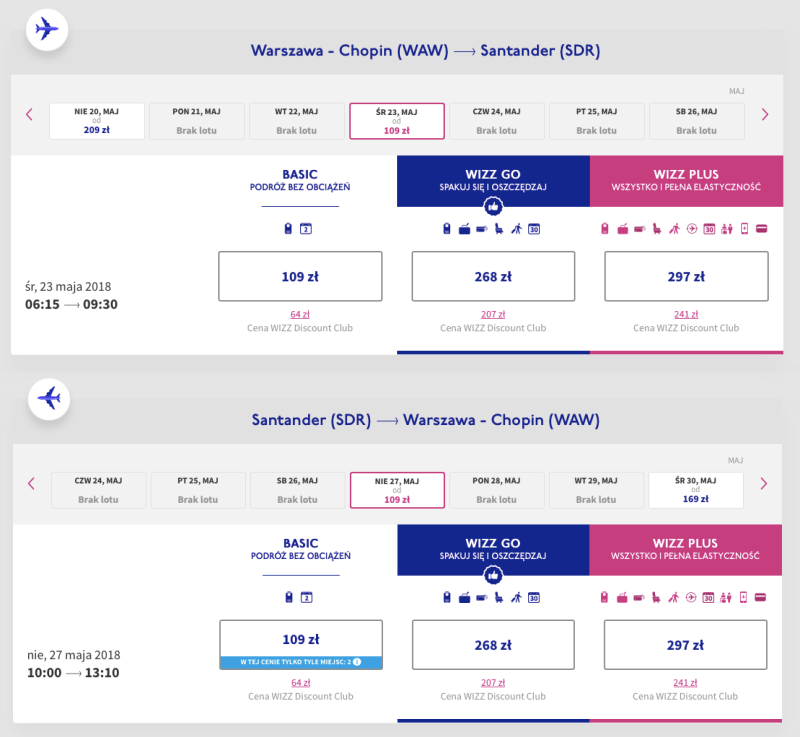Open outbound 64 zł Discount Club price link
The image size is (800, 737).
coord(300,314)
